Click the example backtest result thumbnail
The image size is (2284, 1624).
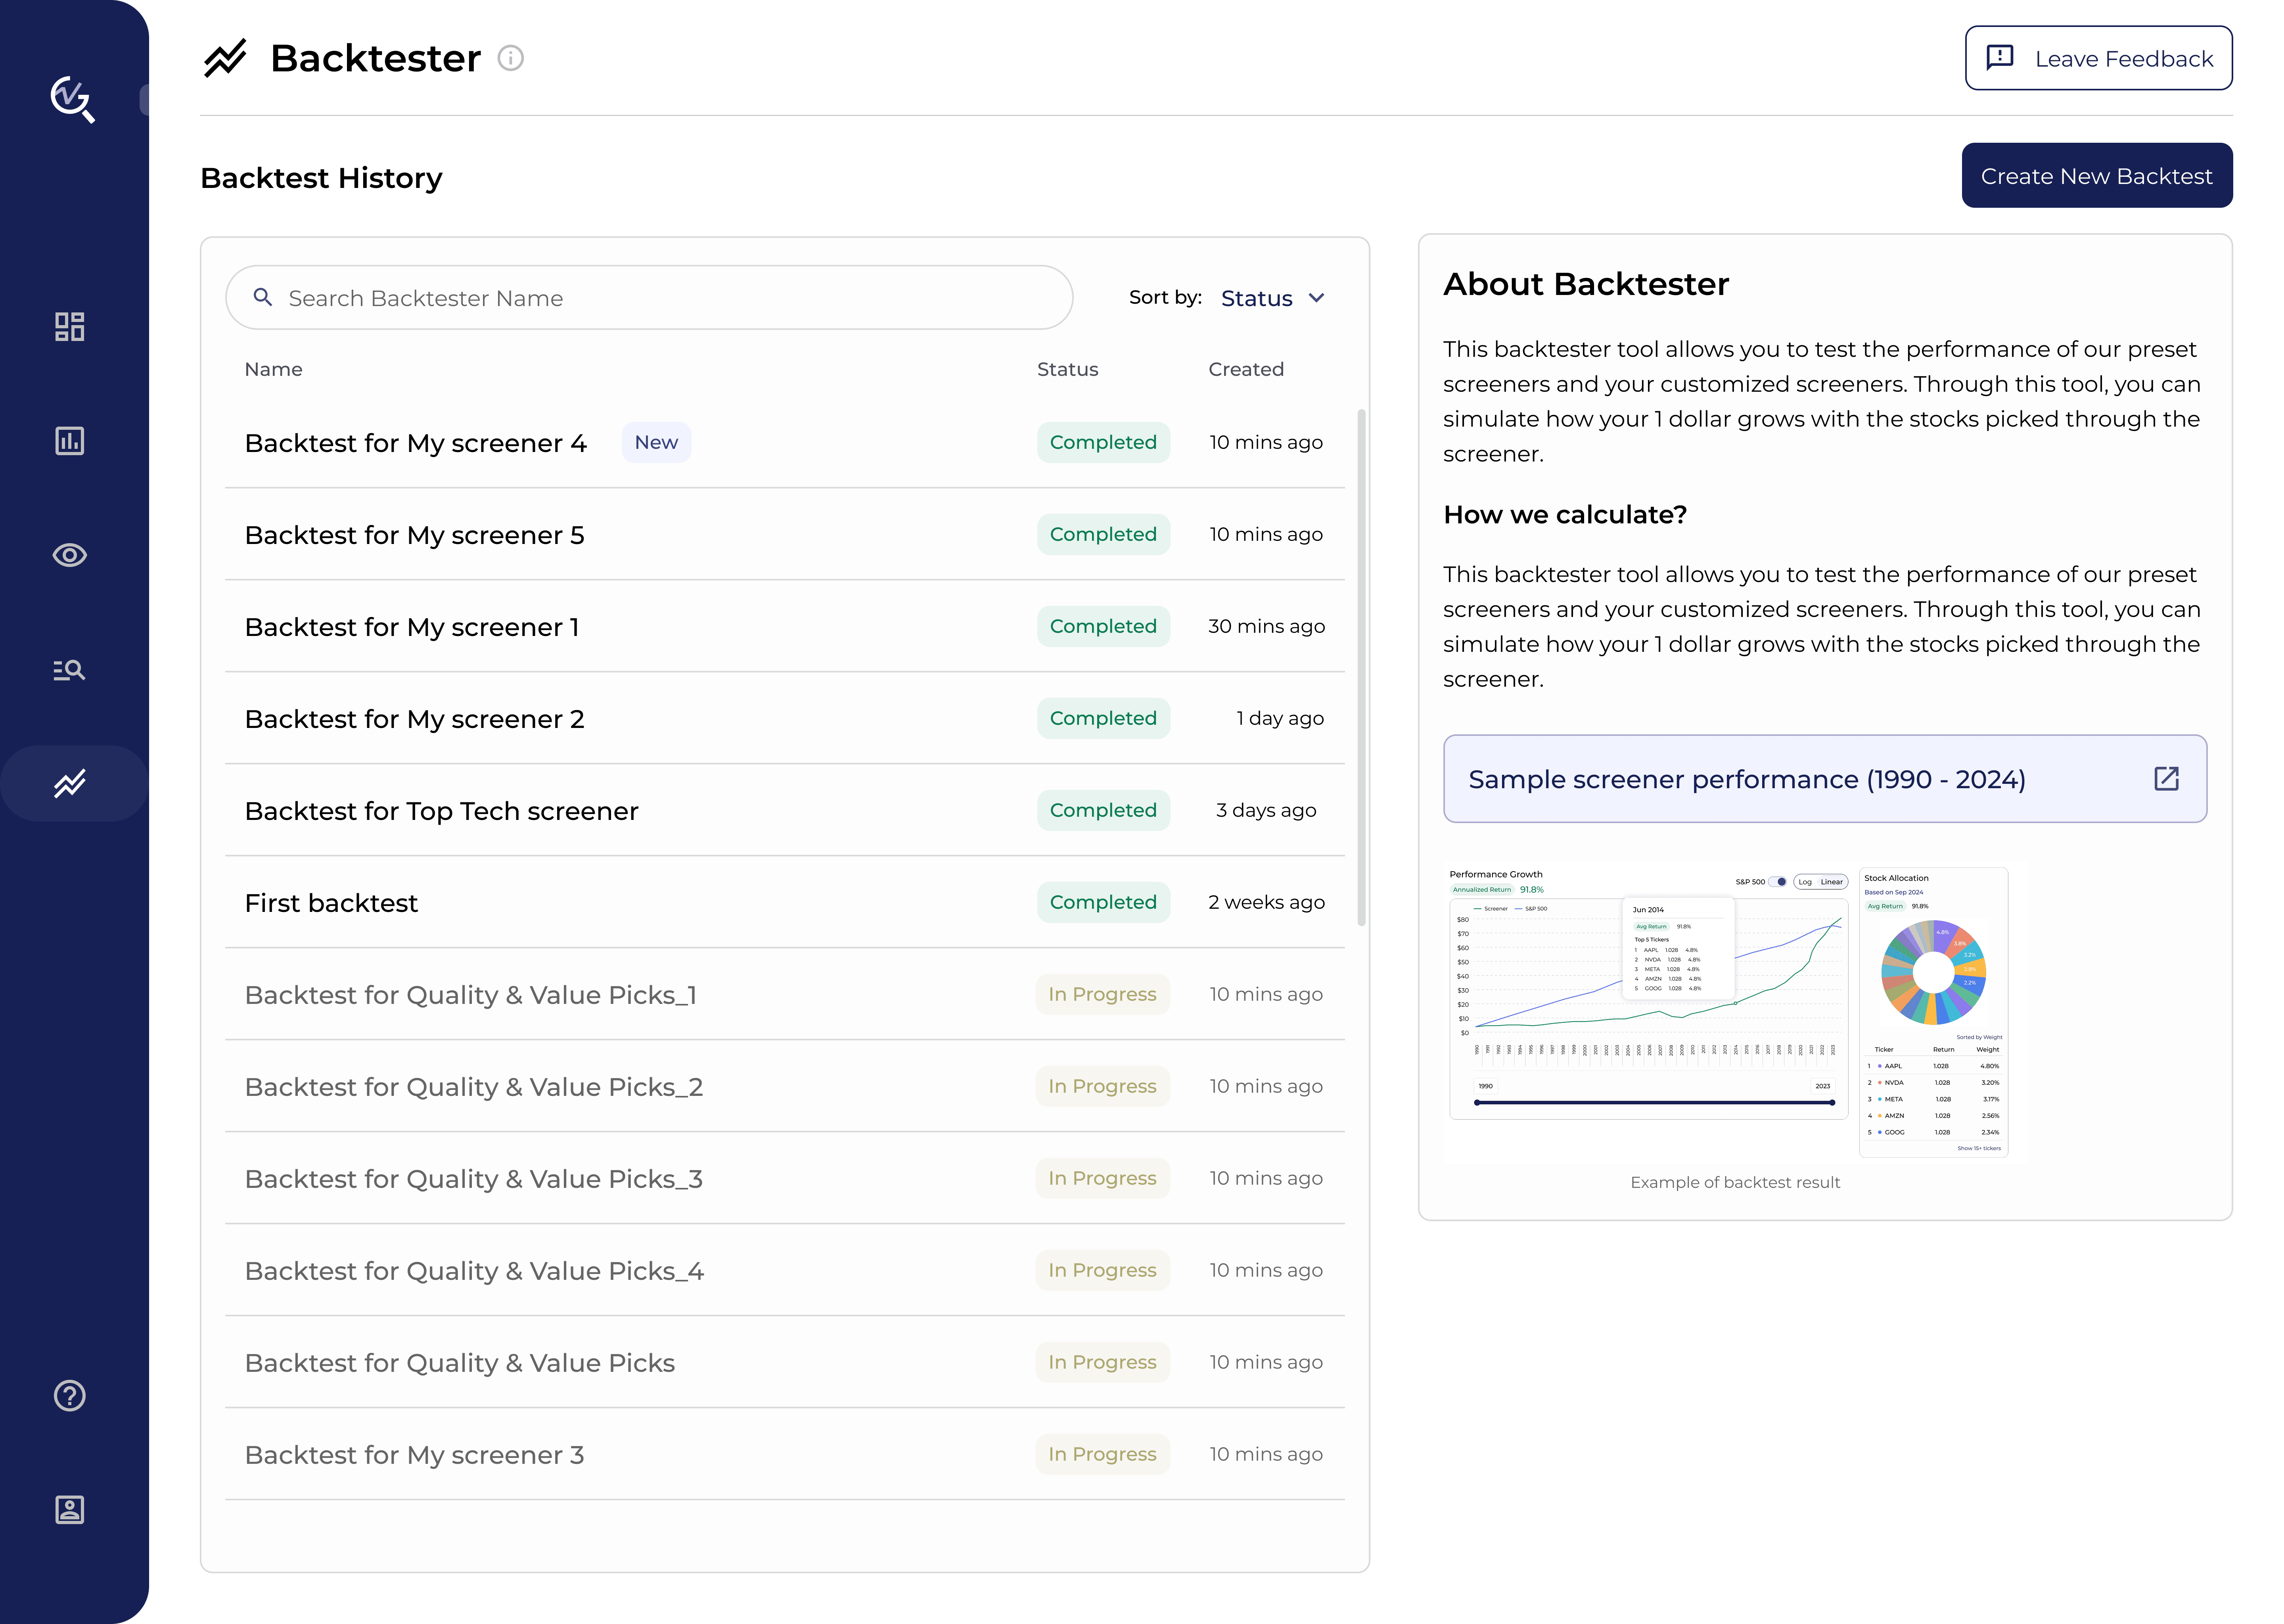tap(1734, 1010)
